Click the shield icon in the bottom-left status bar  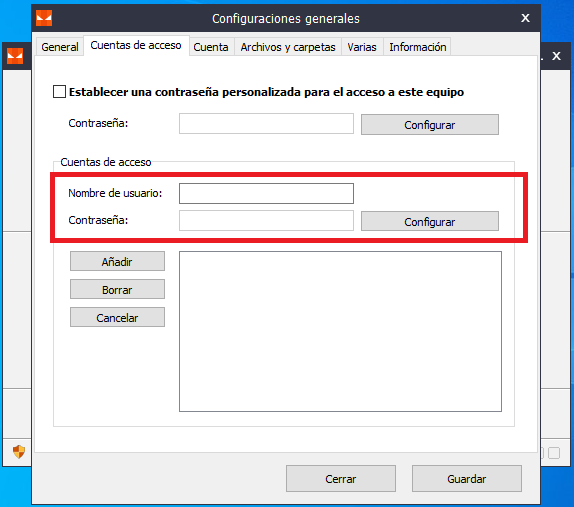click(x=19, y=452)
